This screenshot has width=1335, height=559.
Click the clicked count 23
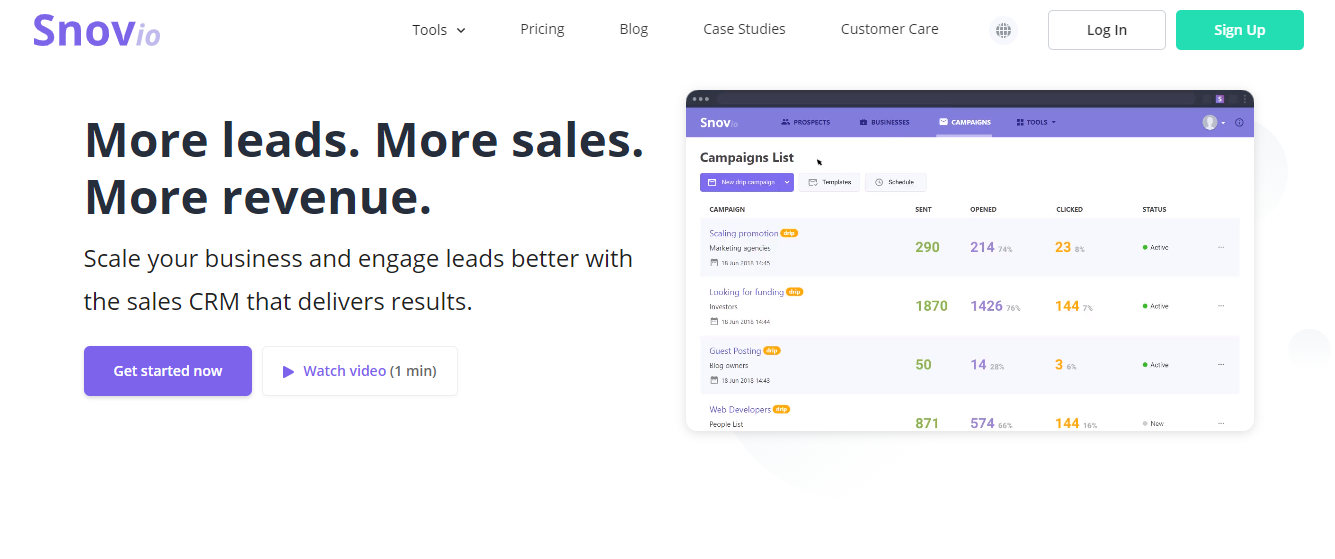(1063, 247)
